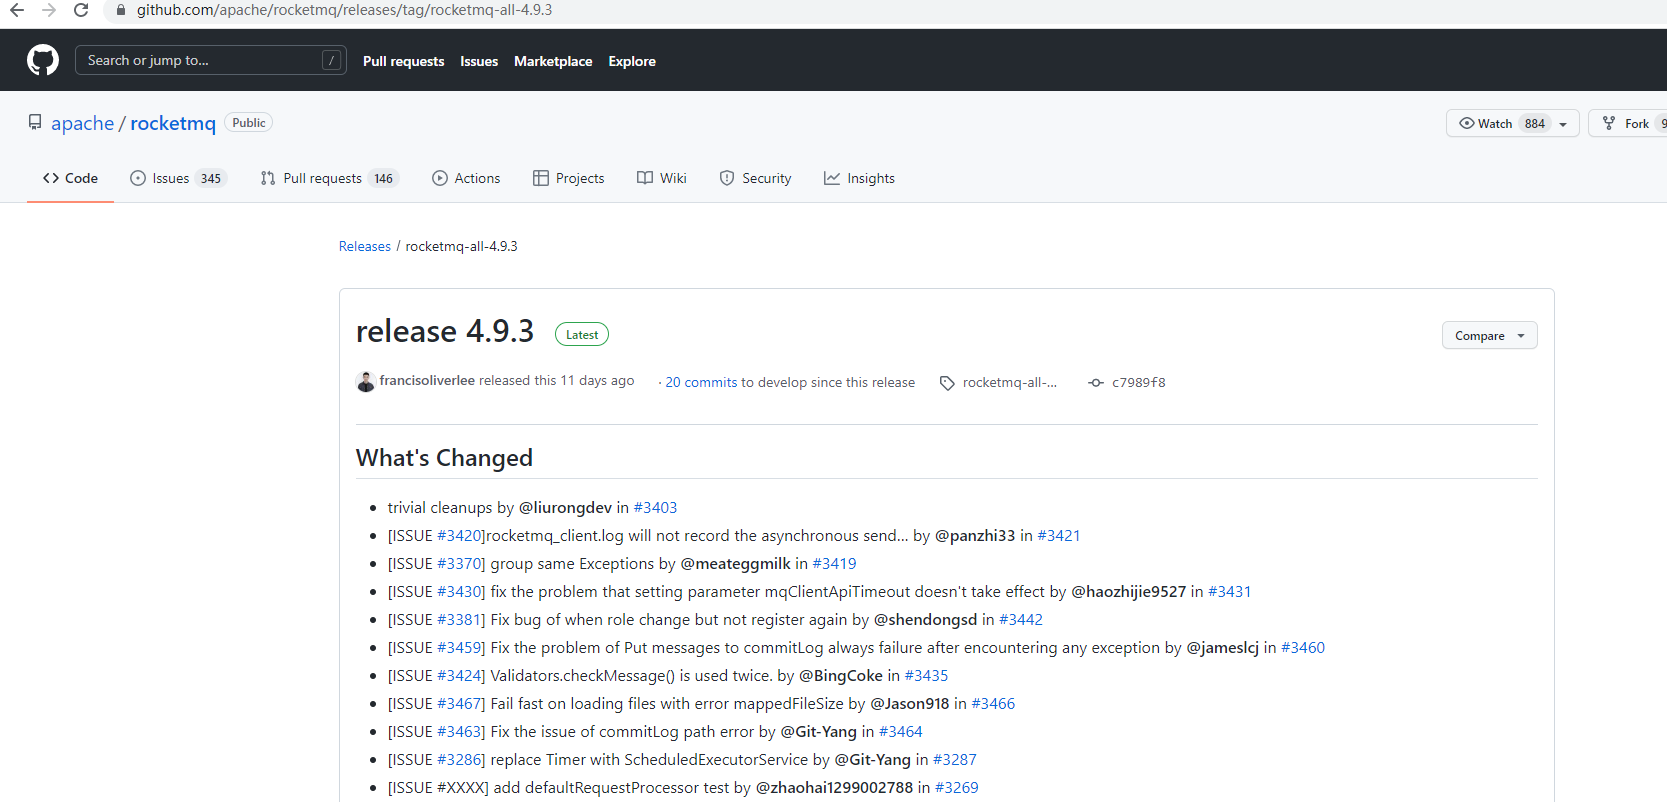Click the @liurongdev mention
This screenshot has width=1667, height=802.
(x=565, y=508)
